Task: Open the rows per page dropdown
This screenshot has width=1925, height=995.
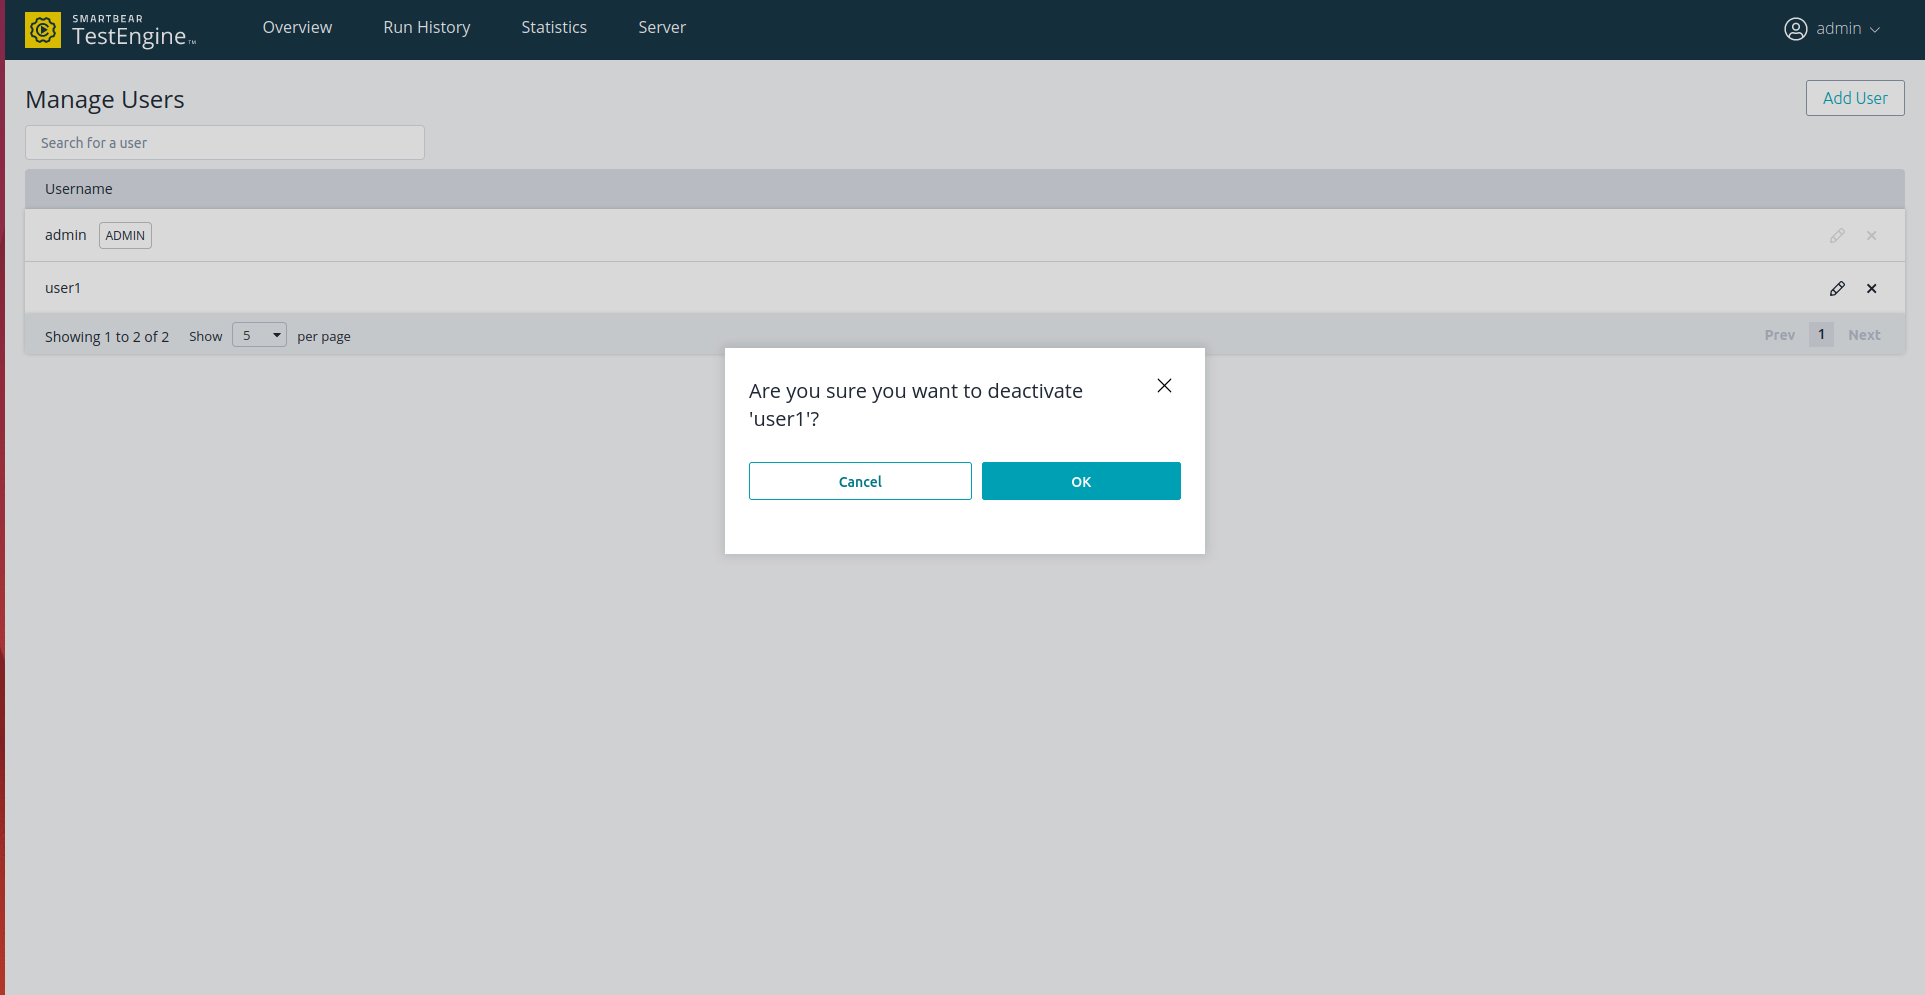Action: (259, 335)
